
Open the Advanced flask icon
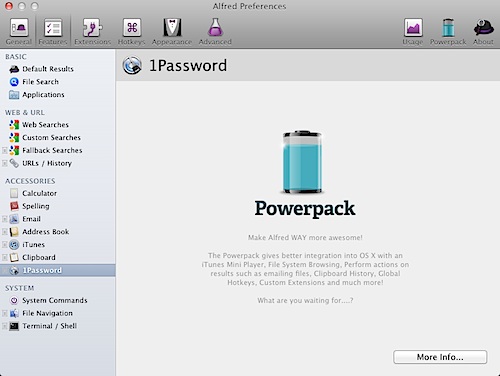pos(215,32)
